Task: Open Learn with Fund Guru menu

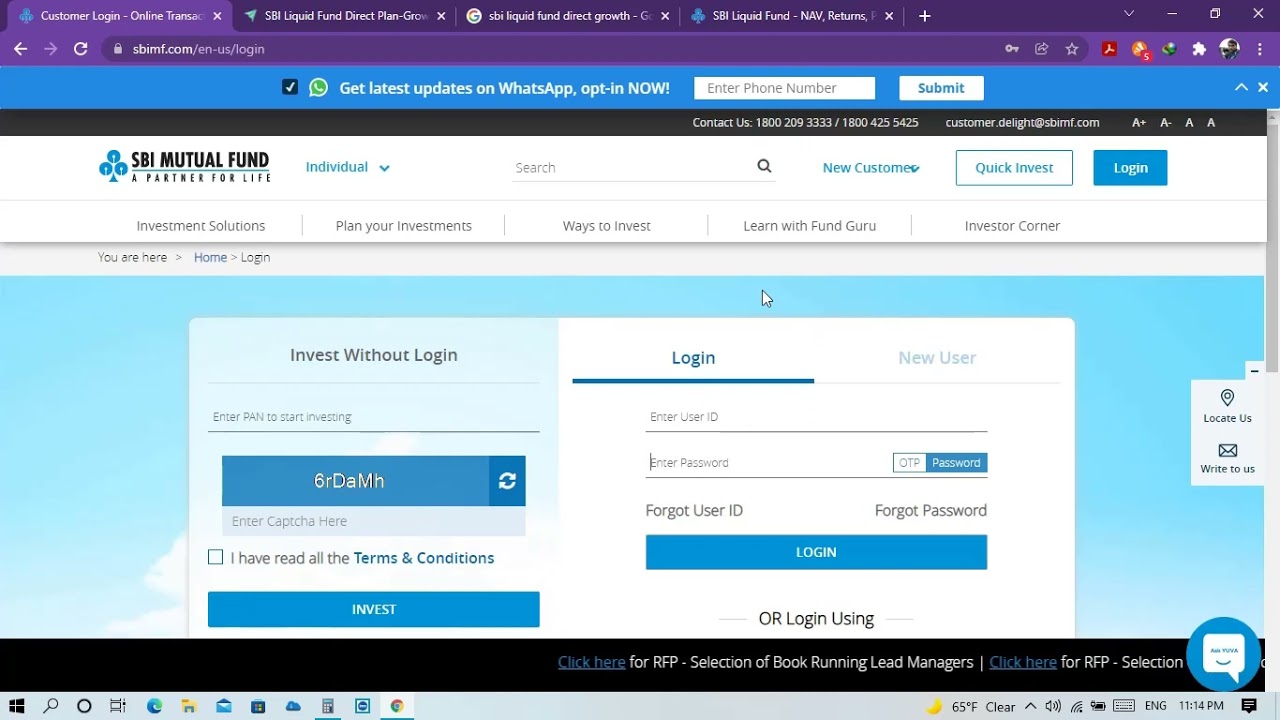Action: click(x=810, y=225)
